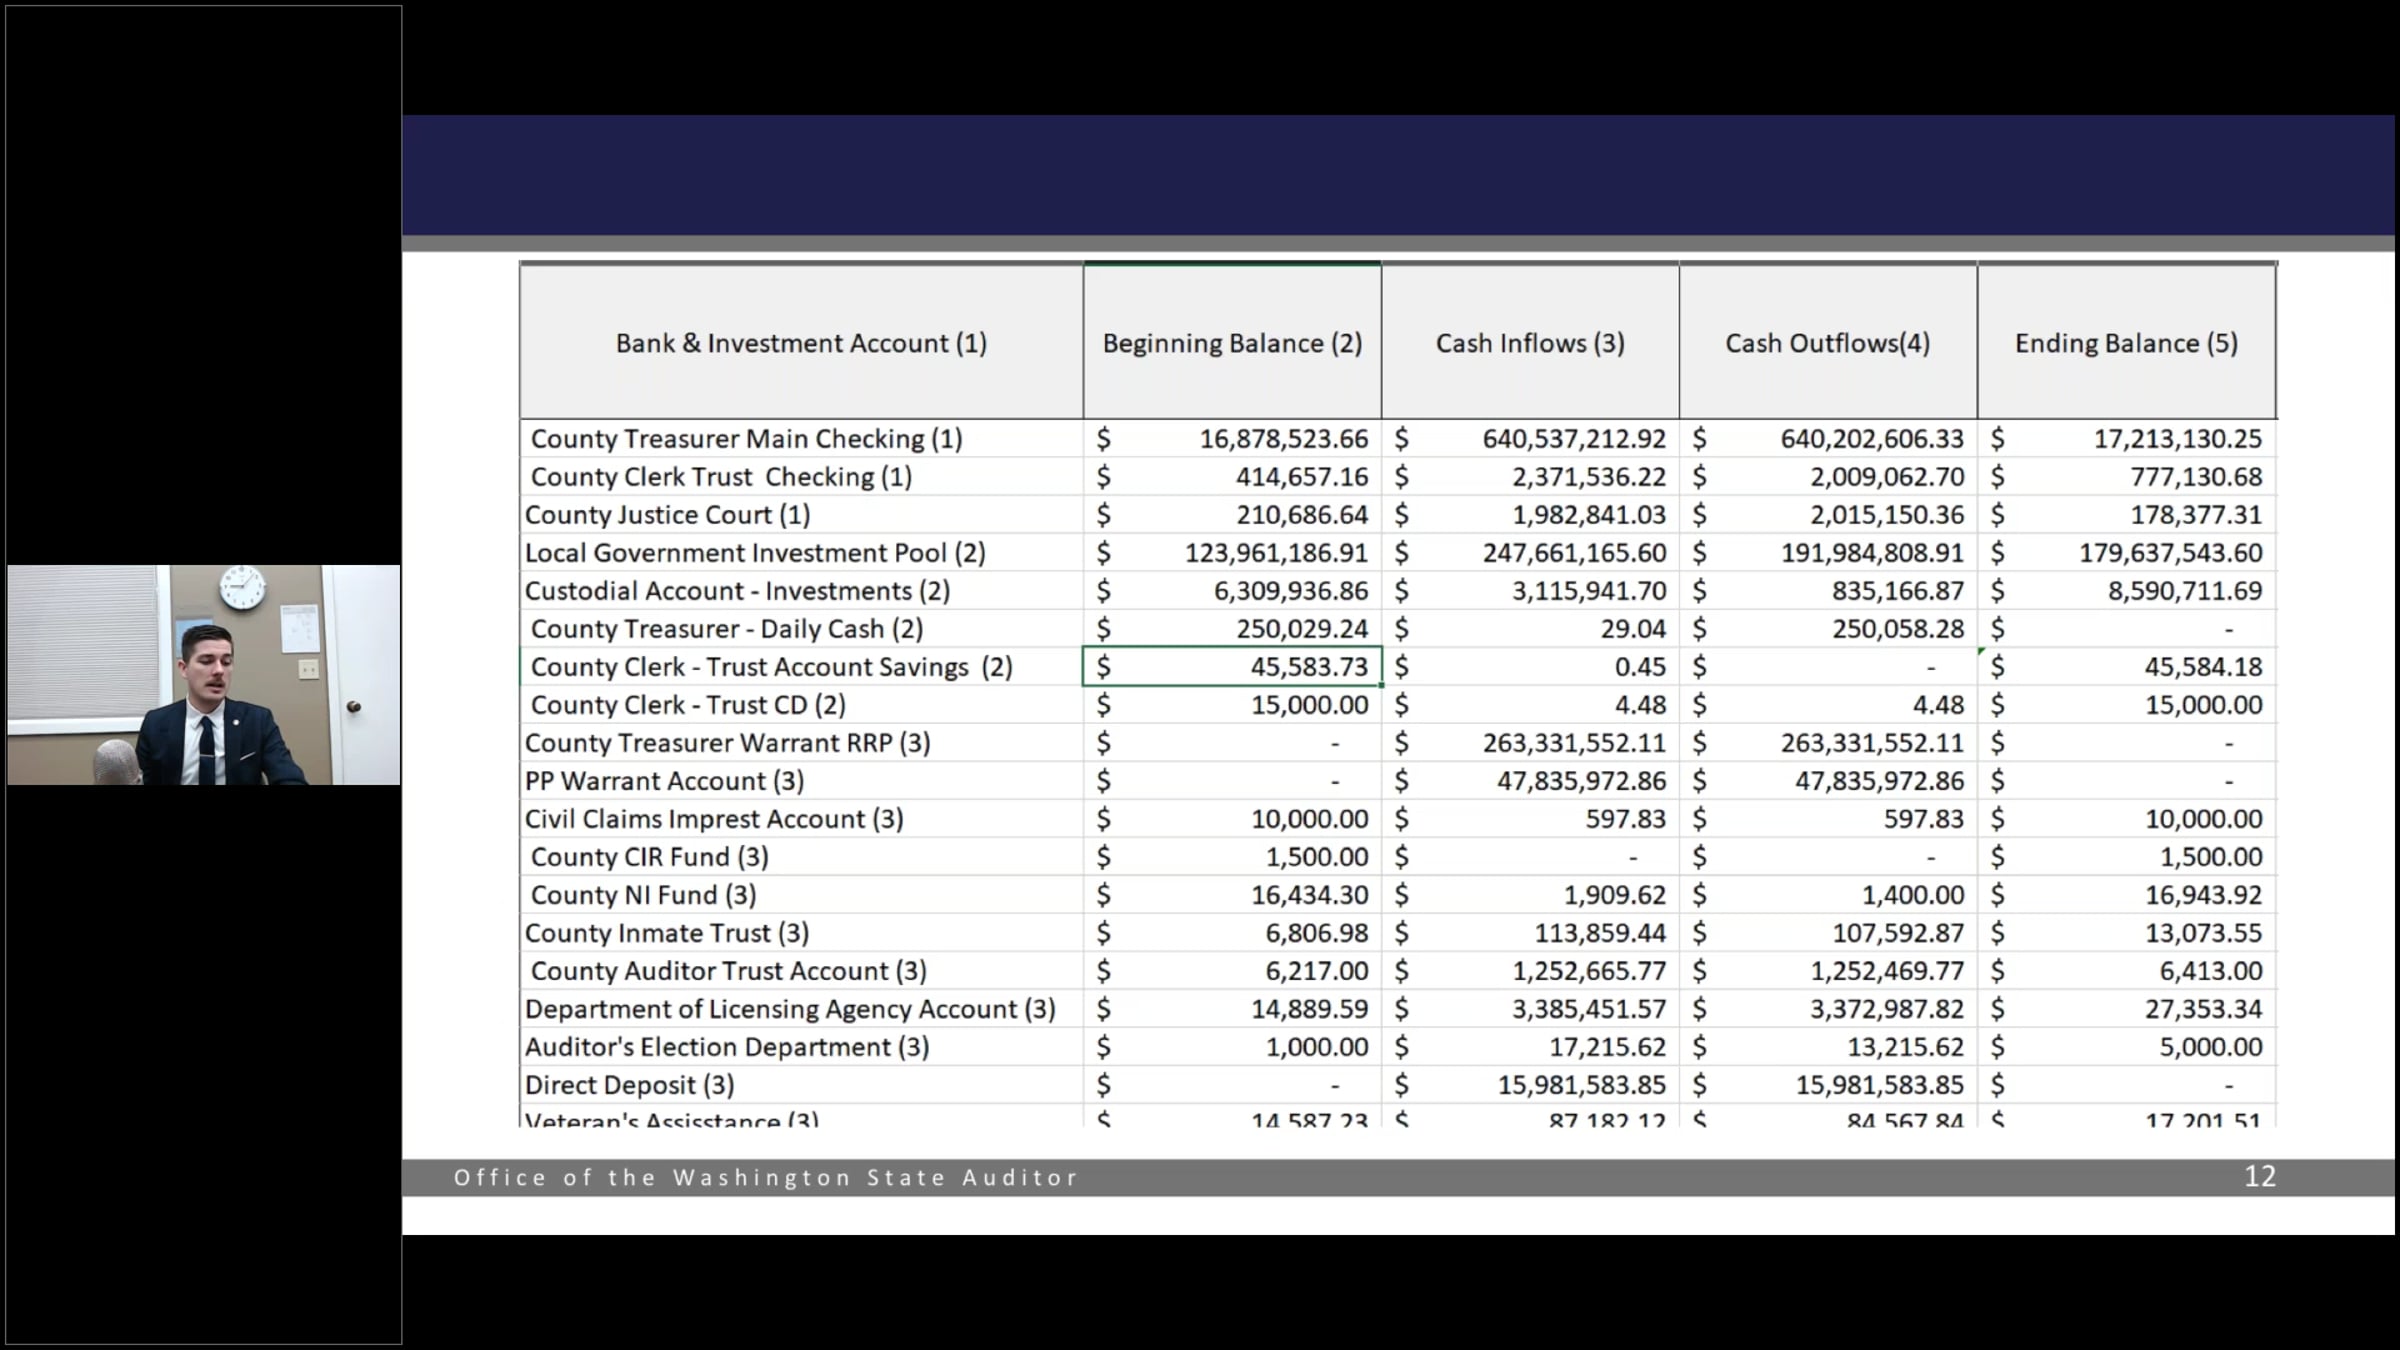Click the green error indicator triangle in Ending Balance column
This screenshot has width=2400, height=1350.
(x=1982, y=652)
